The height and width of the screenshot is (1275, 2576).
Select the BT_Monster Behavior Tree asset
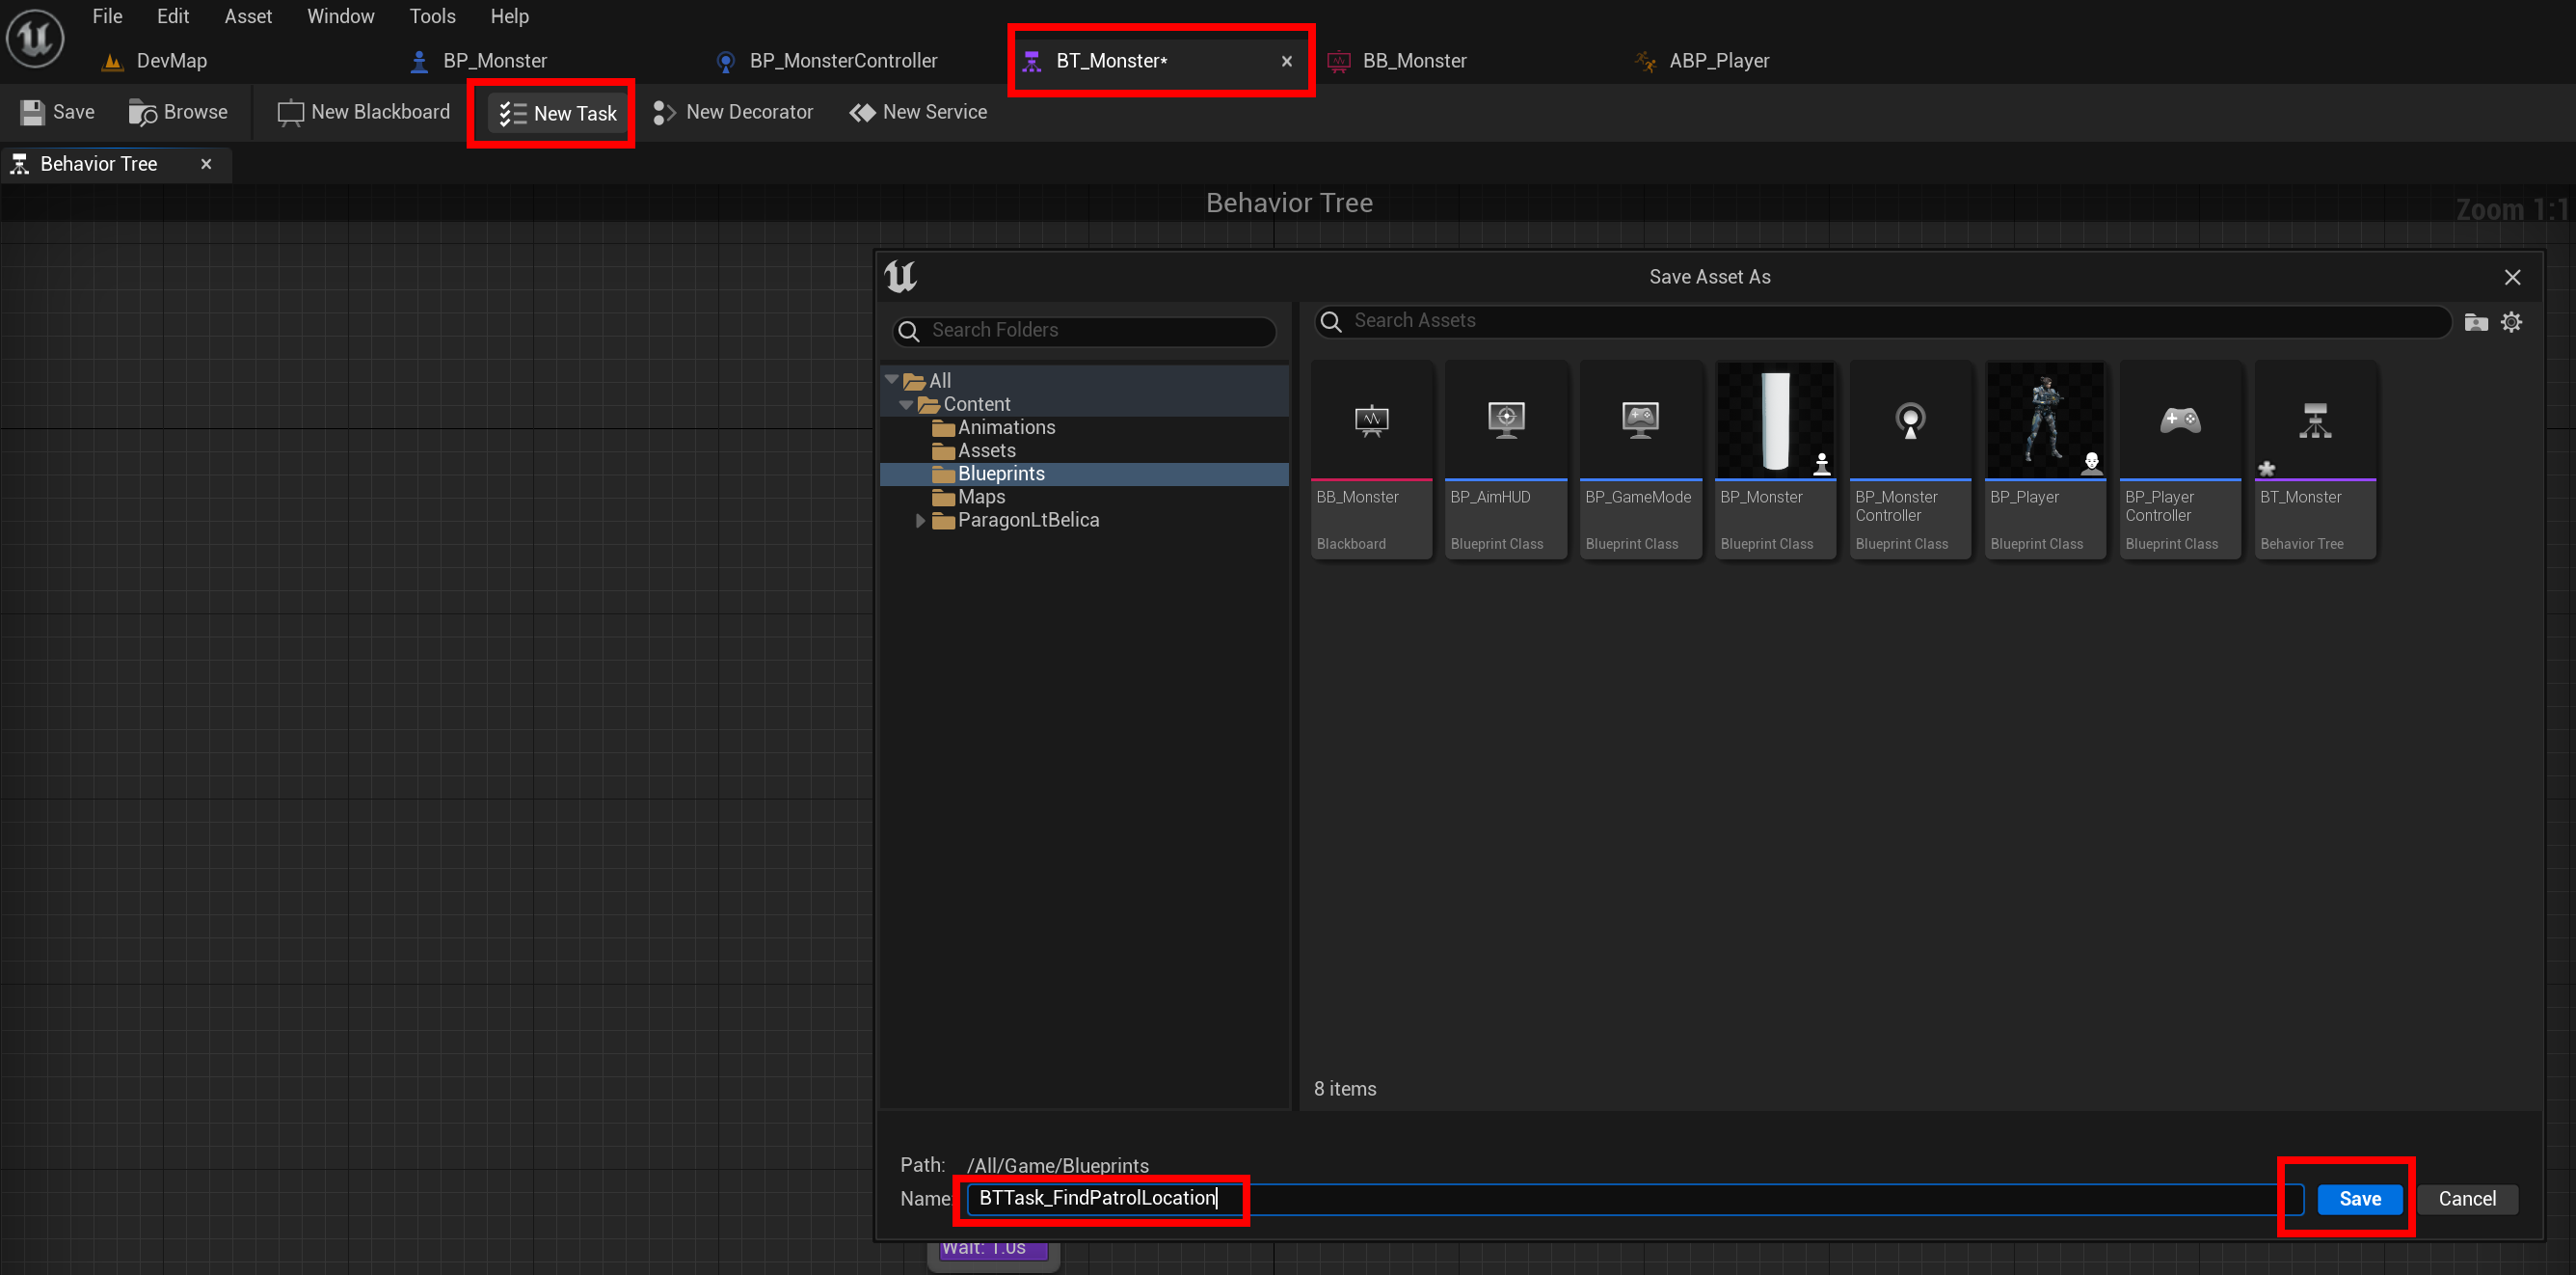pos(2316,460)
